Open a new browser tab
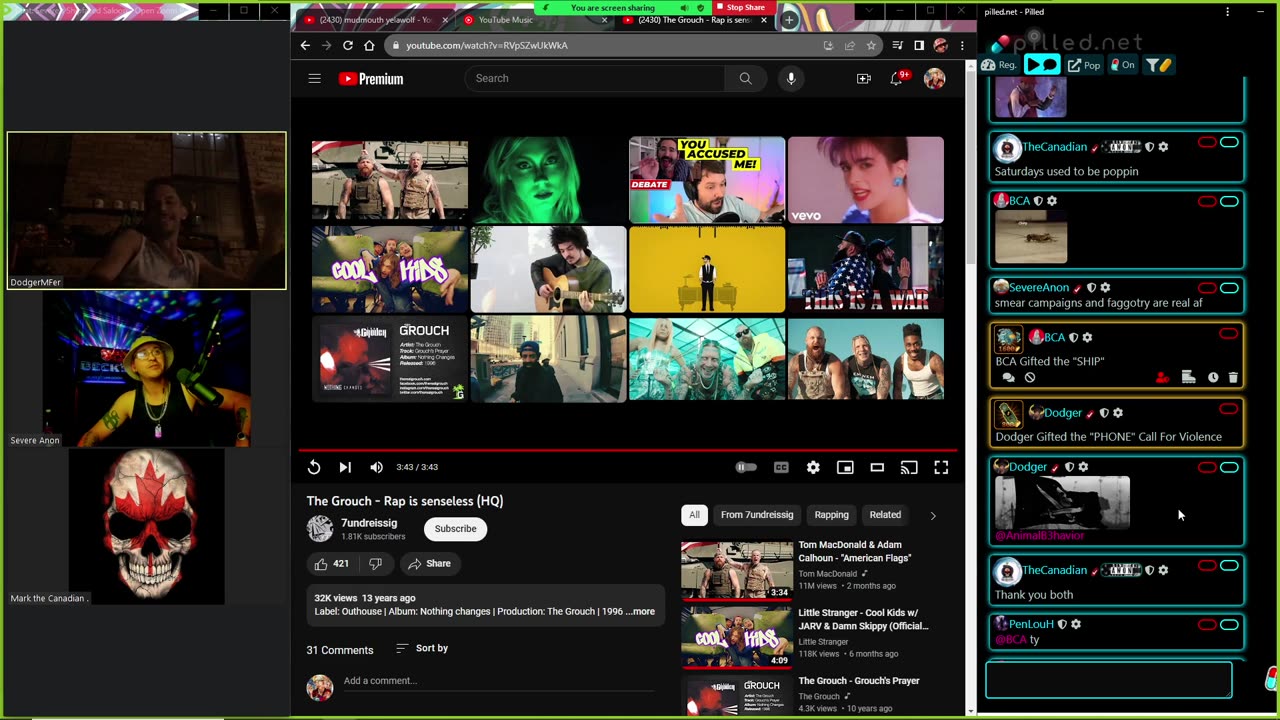The image size is (1280, 720). (x=789, y=20)
